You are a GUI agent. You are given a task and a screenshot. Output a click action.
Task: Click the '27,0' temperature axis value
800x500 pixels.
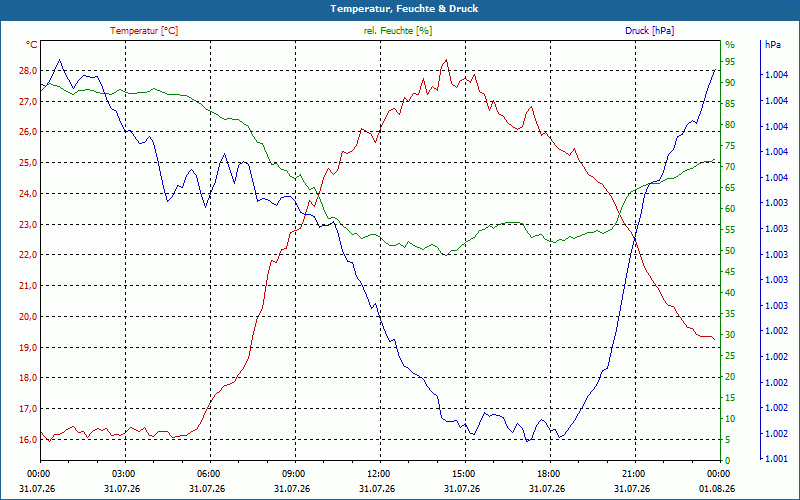pyautogui.click(x=28, y=102)
